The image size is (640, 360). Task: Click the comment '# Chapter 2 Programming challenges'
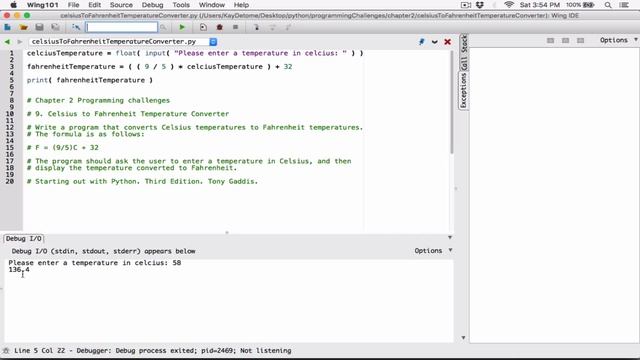pyautogui.click(x=98, y=100)
